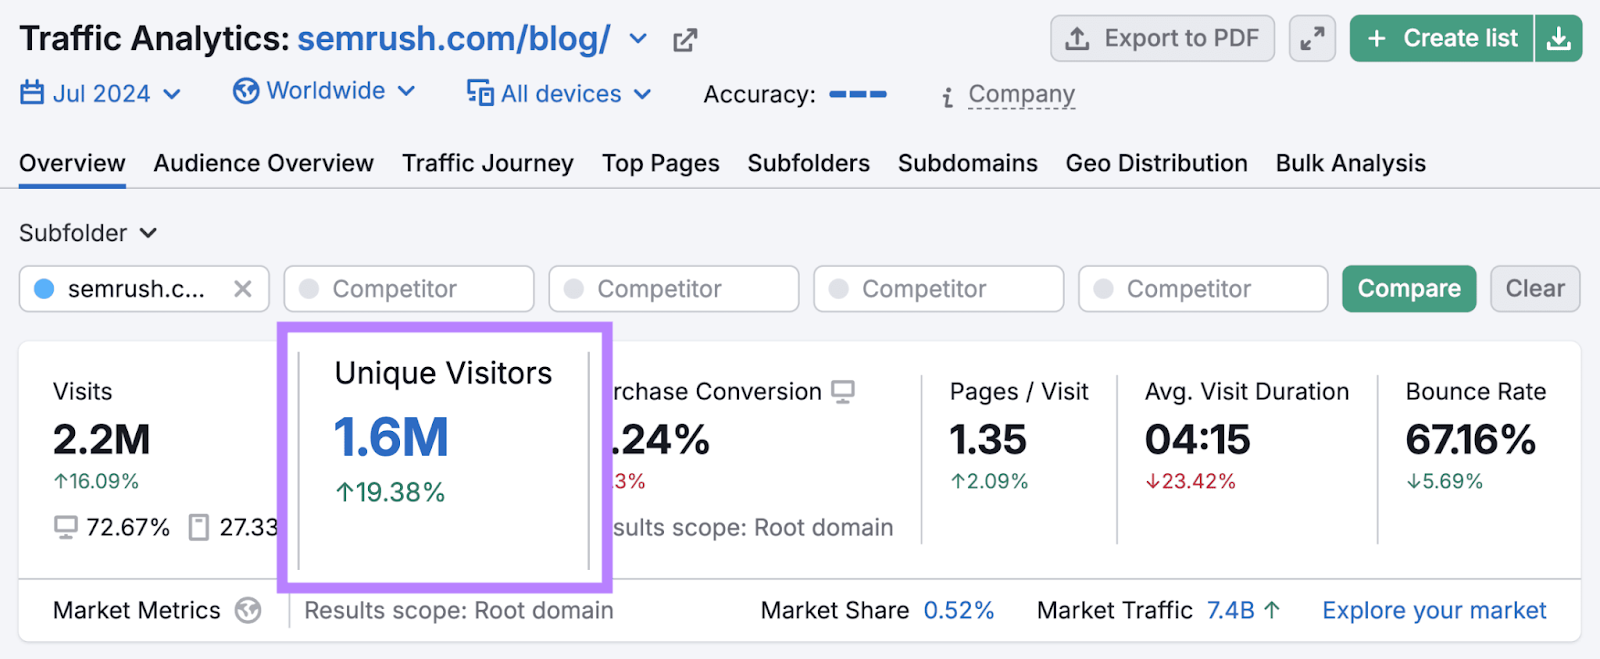Remove semrush.c... domain with the X

242,289
